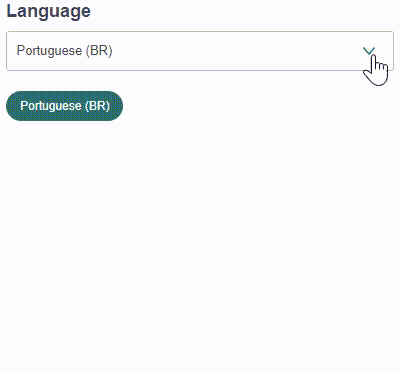Screen dimensions: 400x372
Task: Click the bold Language title text
Action: pos(48,11)
